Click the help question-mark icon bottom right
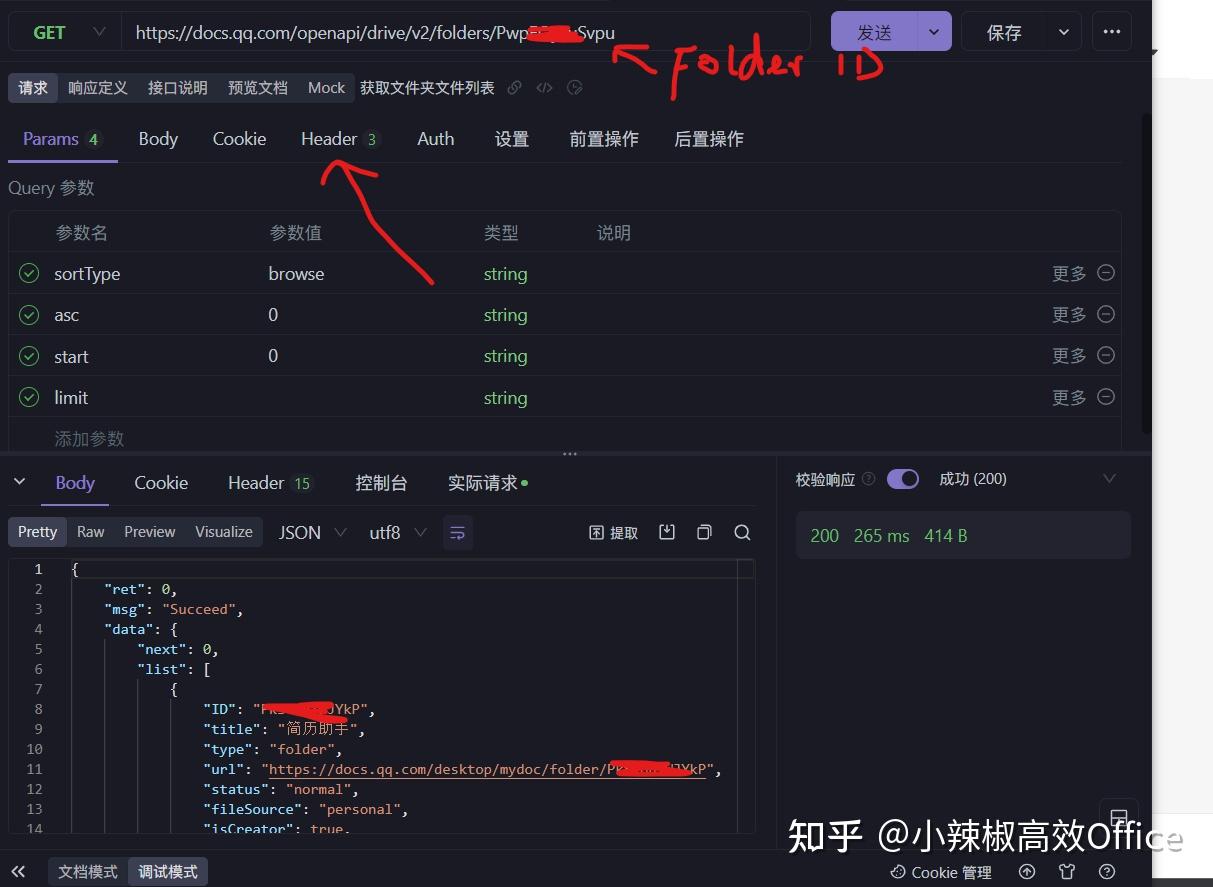The image size is (1213, 887). [1107, 871]
